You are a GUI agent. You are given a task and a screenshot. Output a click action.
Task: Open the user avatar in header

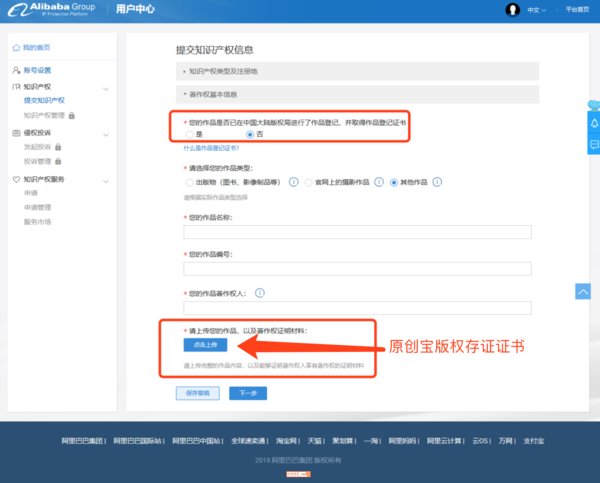point(512,10)
